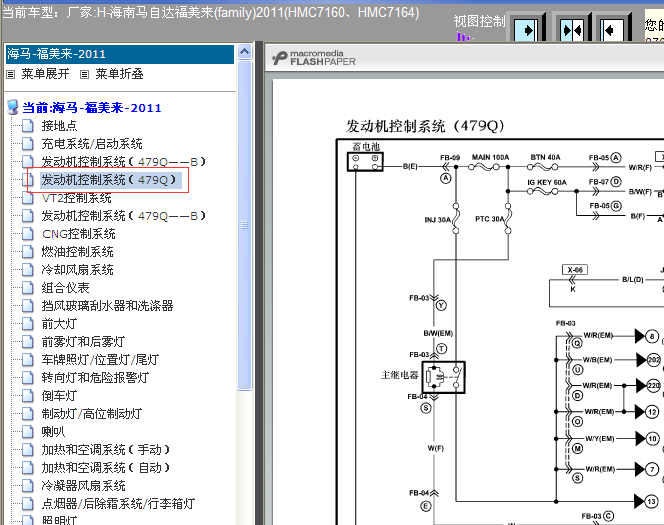The image size is (664, 525).
Task: Open 充电系统/启动系统 diagram
Action: pos(92,144)
